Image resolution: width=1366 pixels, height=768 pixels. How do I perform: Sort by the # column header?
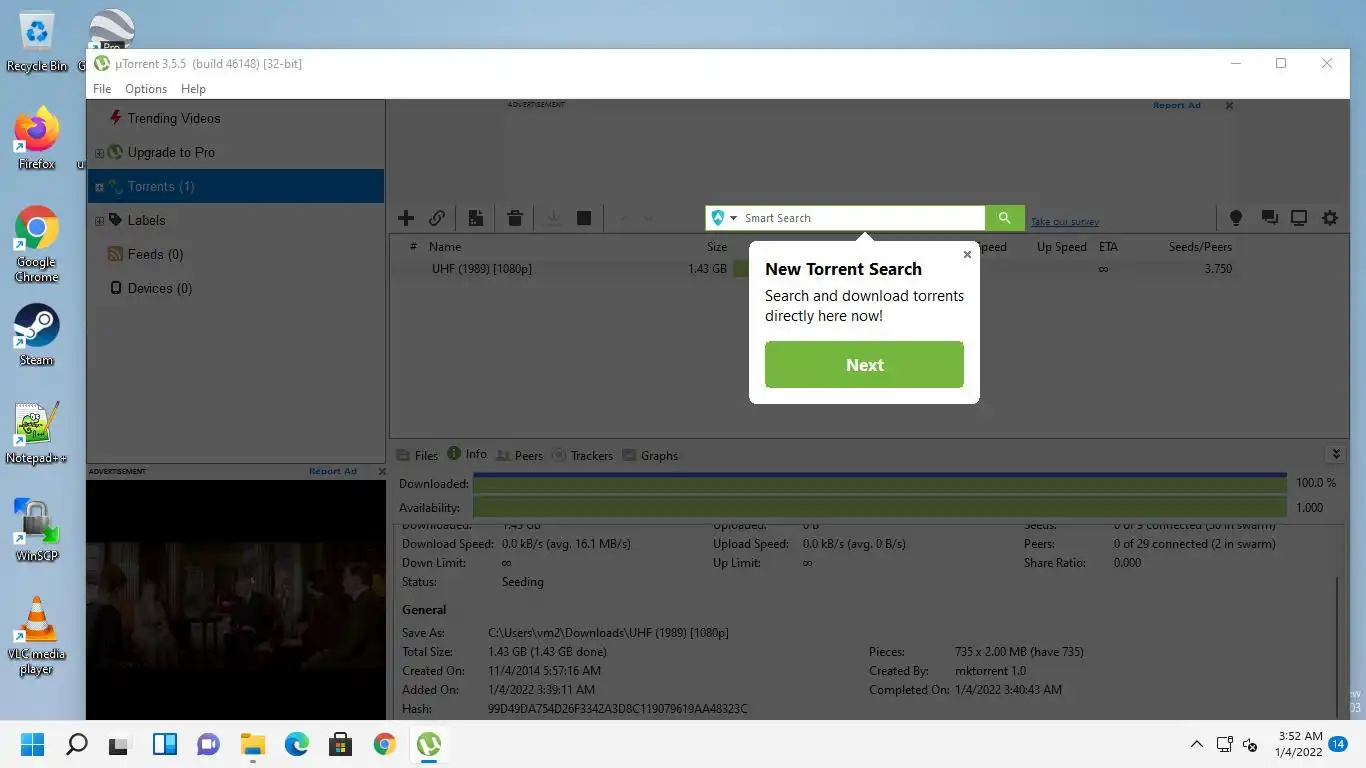tap(413, 247)
